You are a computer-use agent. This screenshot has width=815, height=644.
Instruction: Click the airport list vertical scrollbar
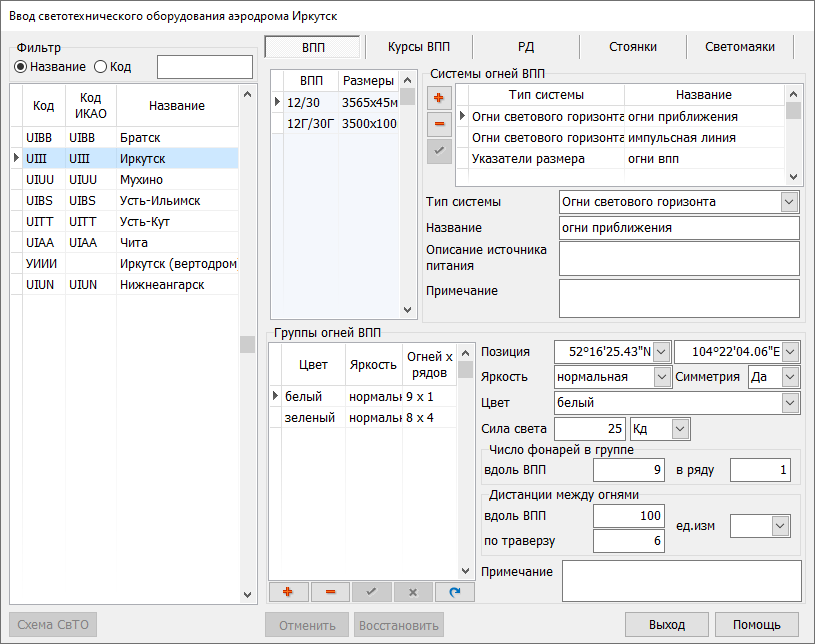[x=248, y=343]
